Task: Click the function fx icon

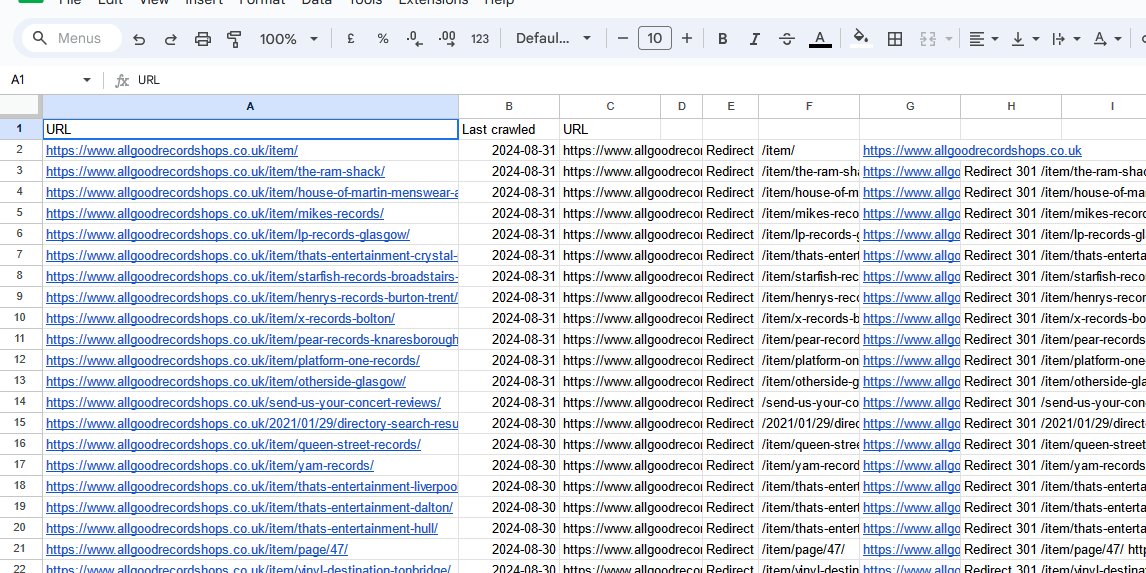Action: point(122,80)
